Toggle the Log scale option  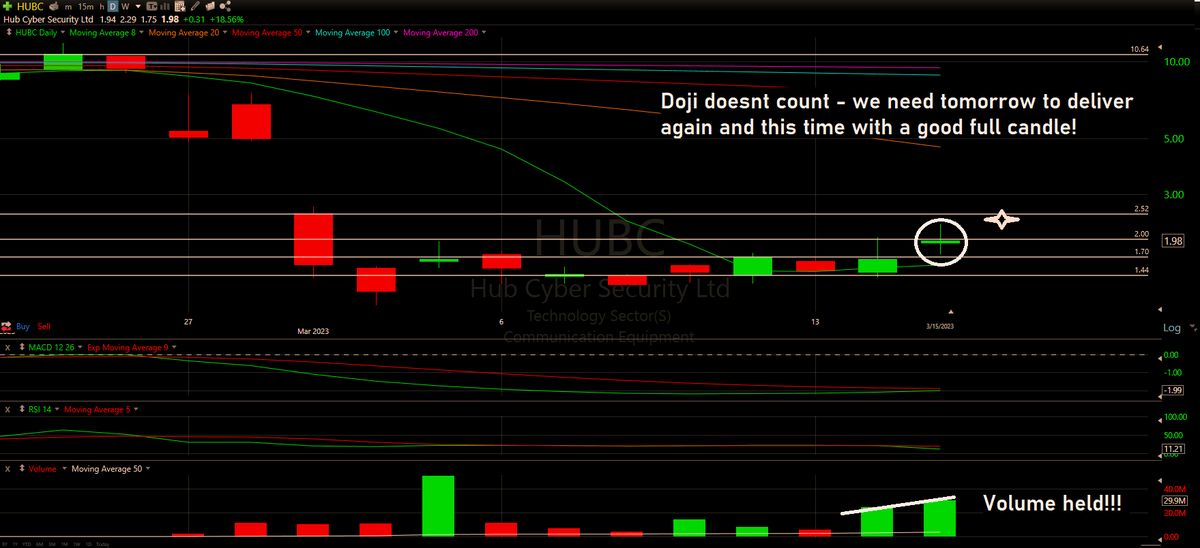click(1171, 328)
